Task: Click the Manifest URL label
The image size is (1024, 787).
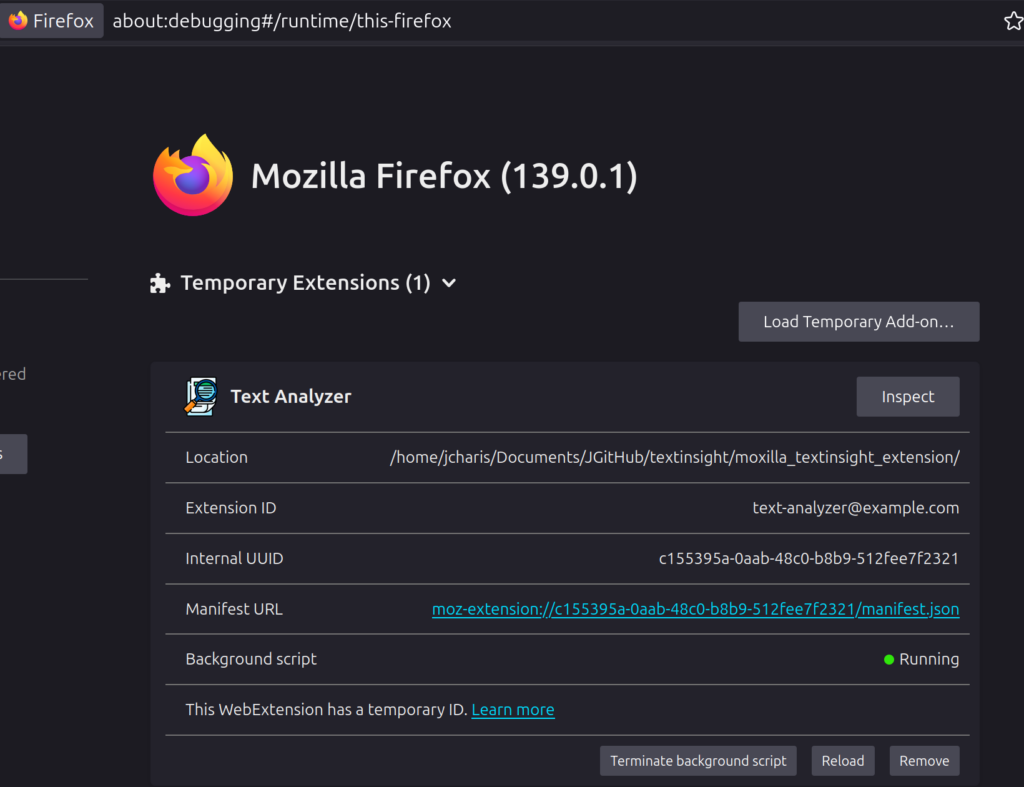Action: (x=234, y=609)
